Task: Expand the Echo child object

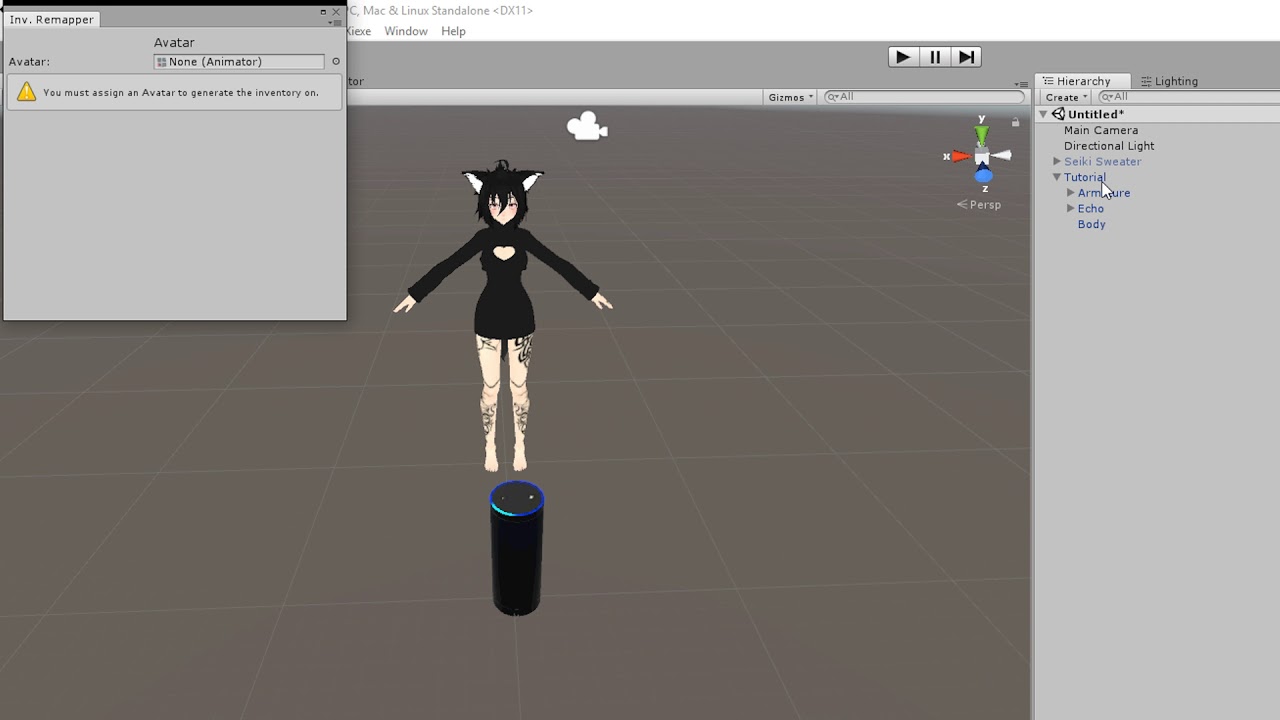Action: pos(1071,209)
